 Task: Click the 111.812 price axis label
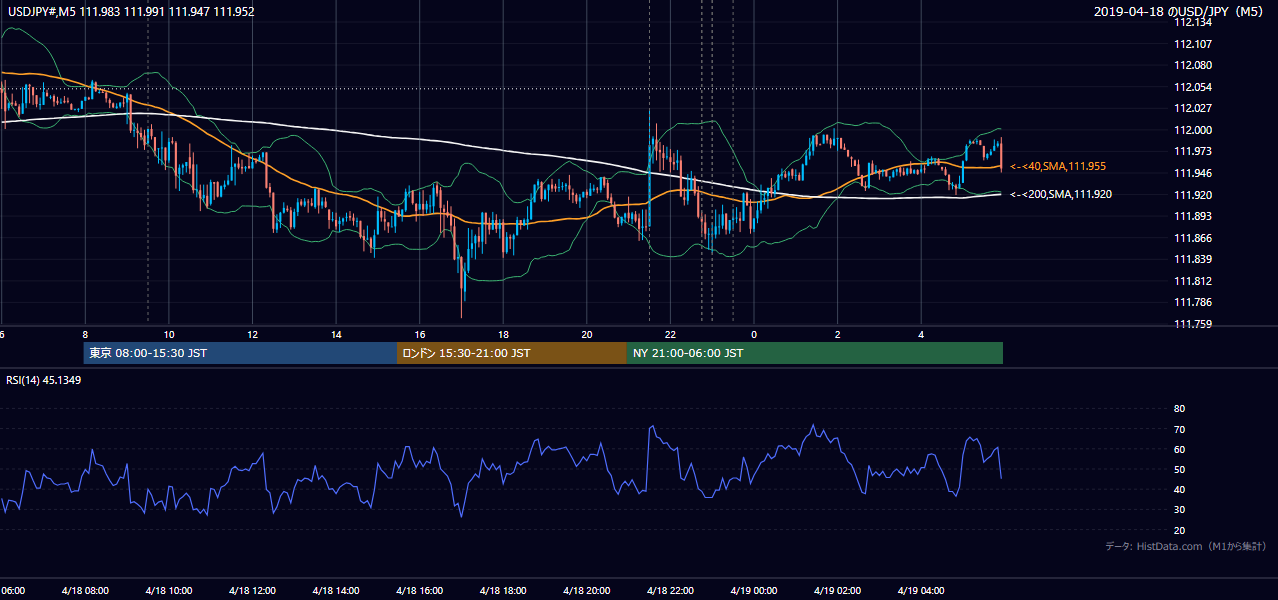pos(1193,281)
